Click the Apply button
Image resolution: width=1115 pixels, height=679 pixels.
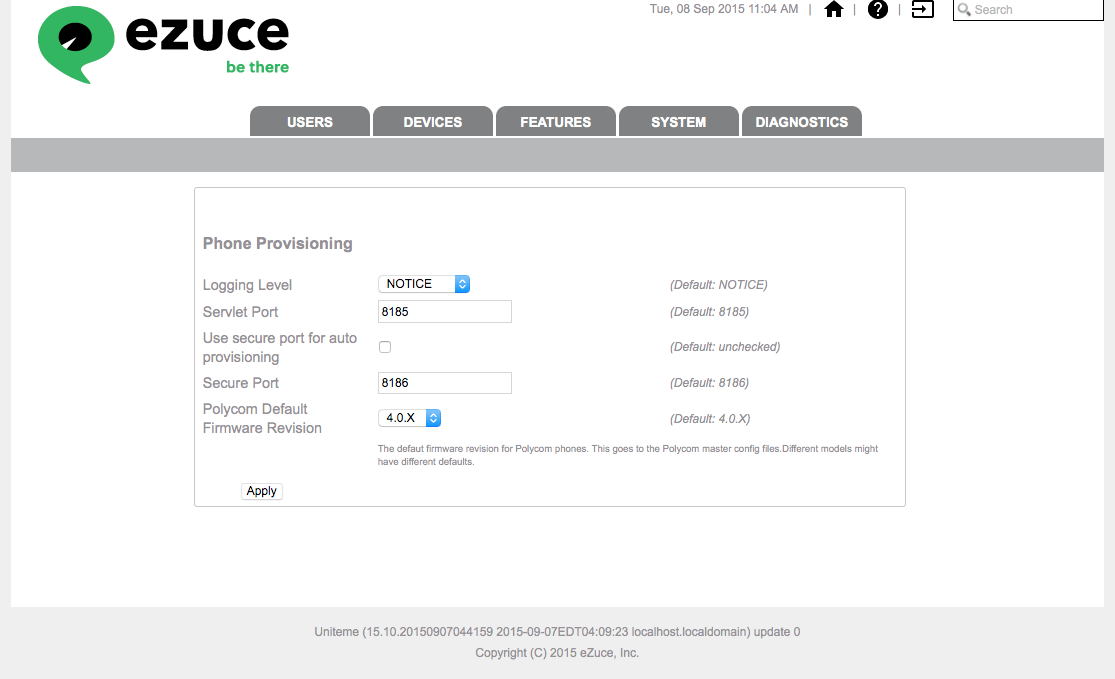pos(262,491)
